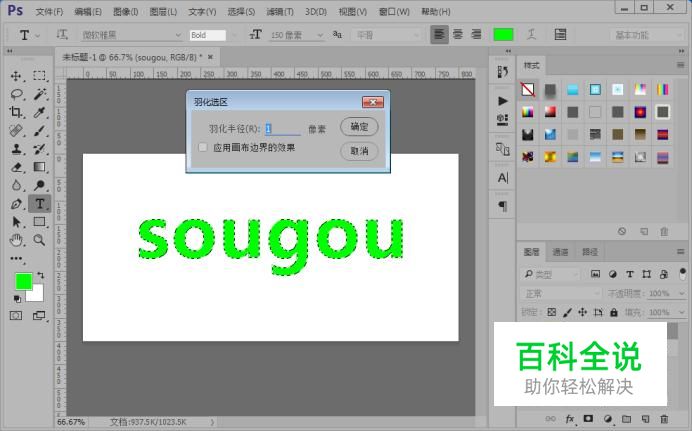Toggle center align text button

458,34
